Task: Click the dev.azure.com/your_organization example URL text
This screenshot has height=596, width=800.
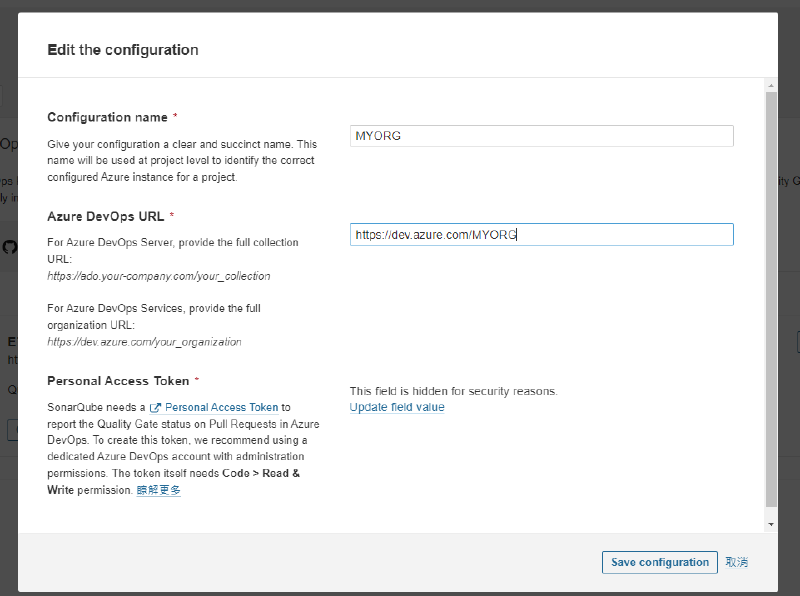Action: pos(144,342)
